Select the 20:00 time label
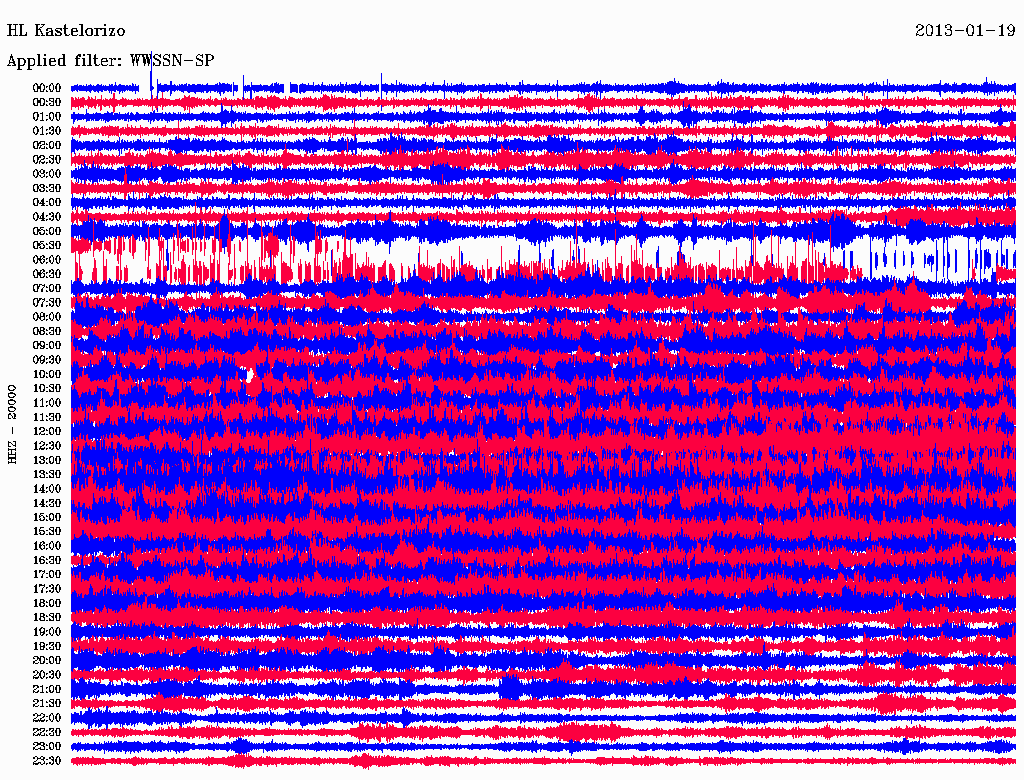This screenshot has height=780, width=1024. (x=47, y=660)
